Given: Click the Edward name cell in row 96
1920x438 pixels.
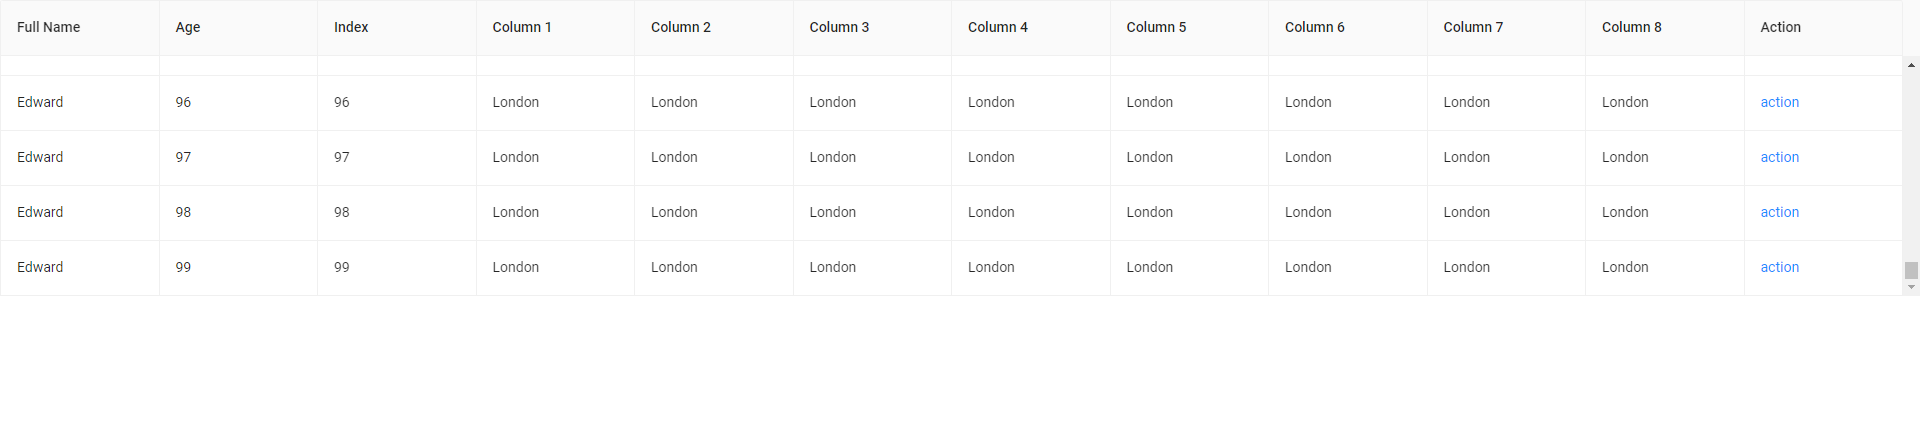Looking at the screenshot, I should (40, 102).
